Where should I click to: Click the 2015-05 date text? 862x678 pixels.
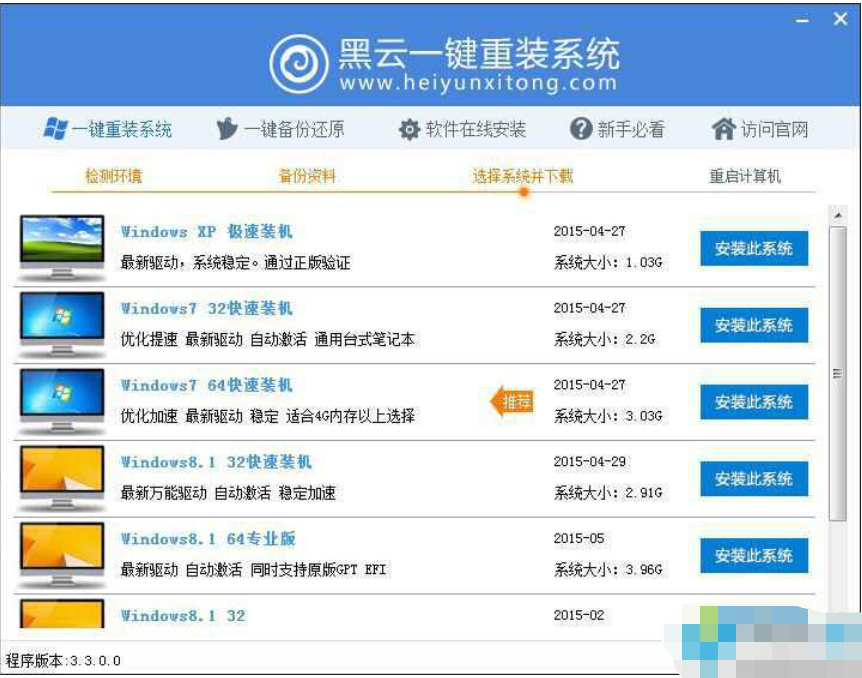point(578,538)
